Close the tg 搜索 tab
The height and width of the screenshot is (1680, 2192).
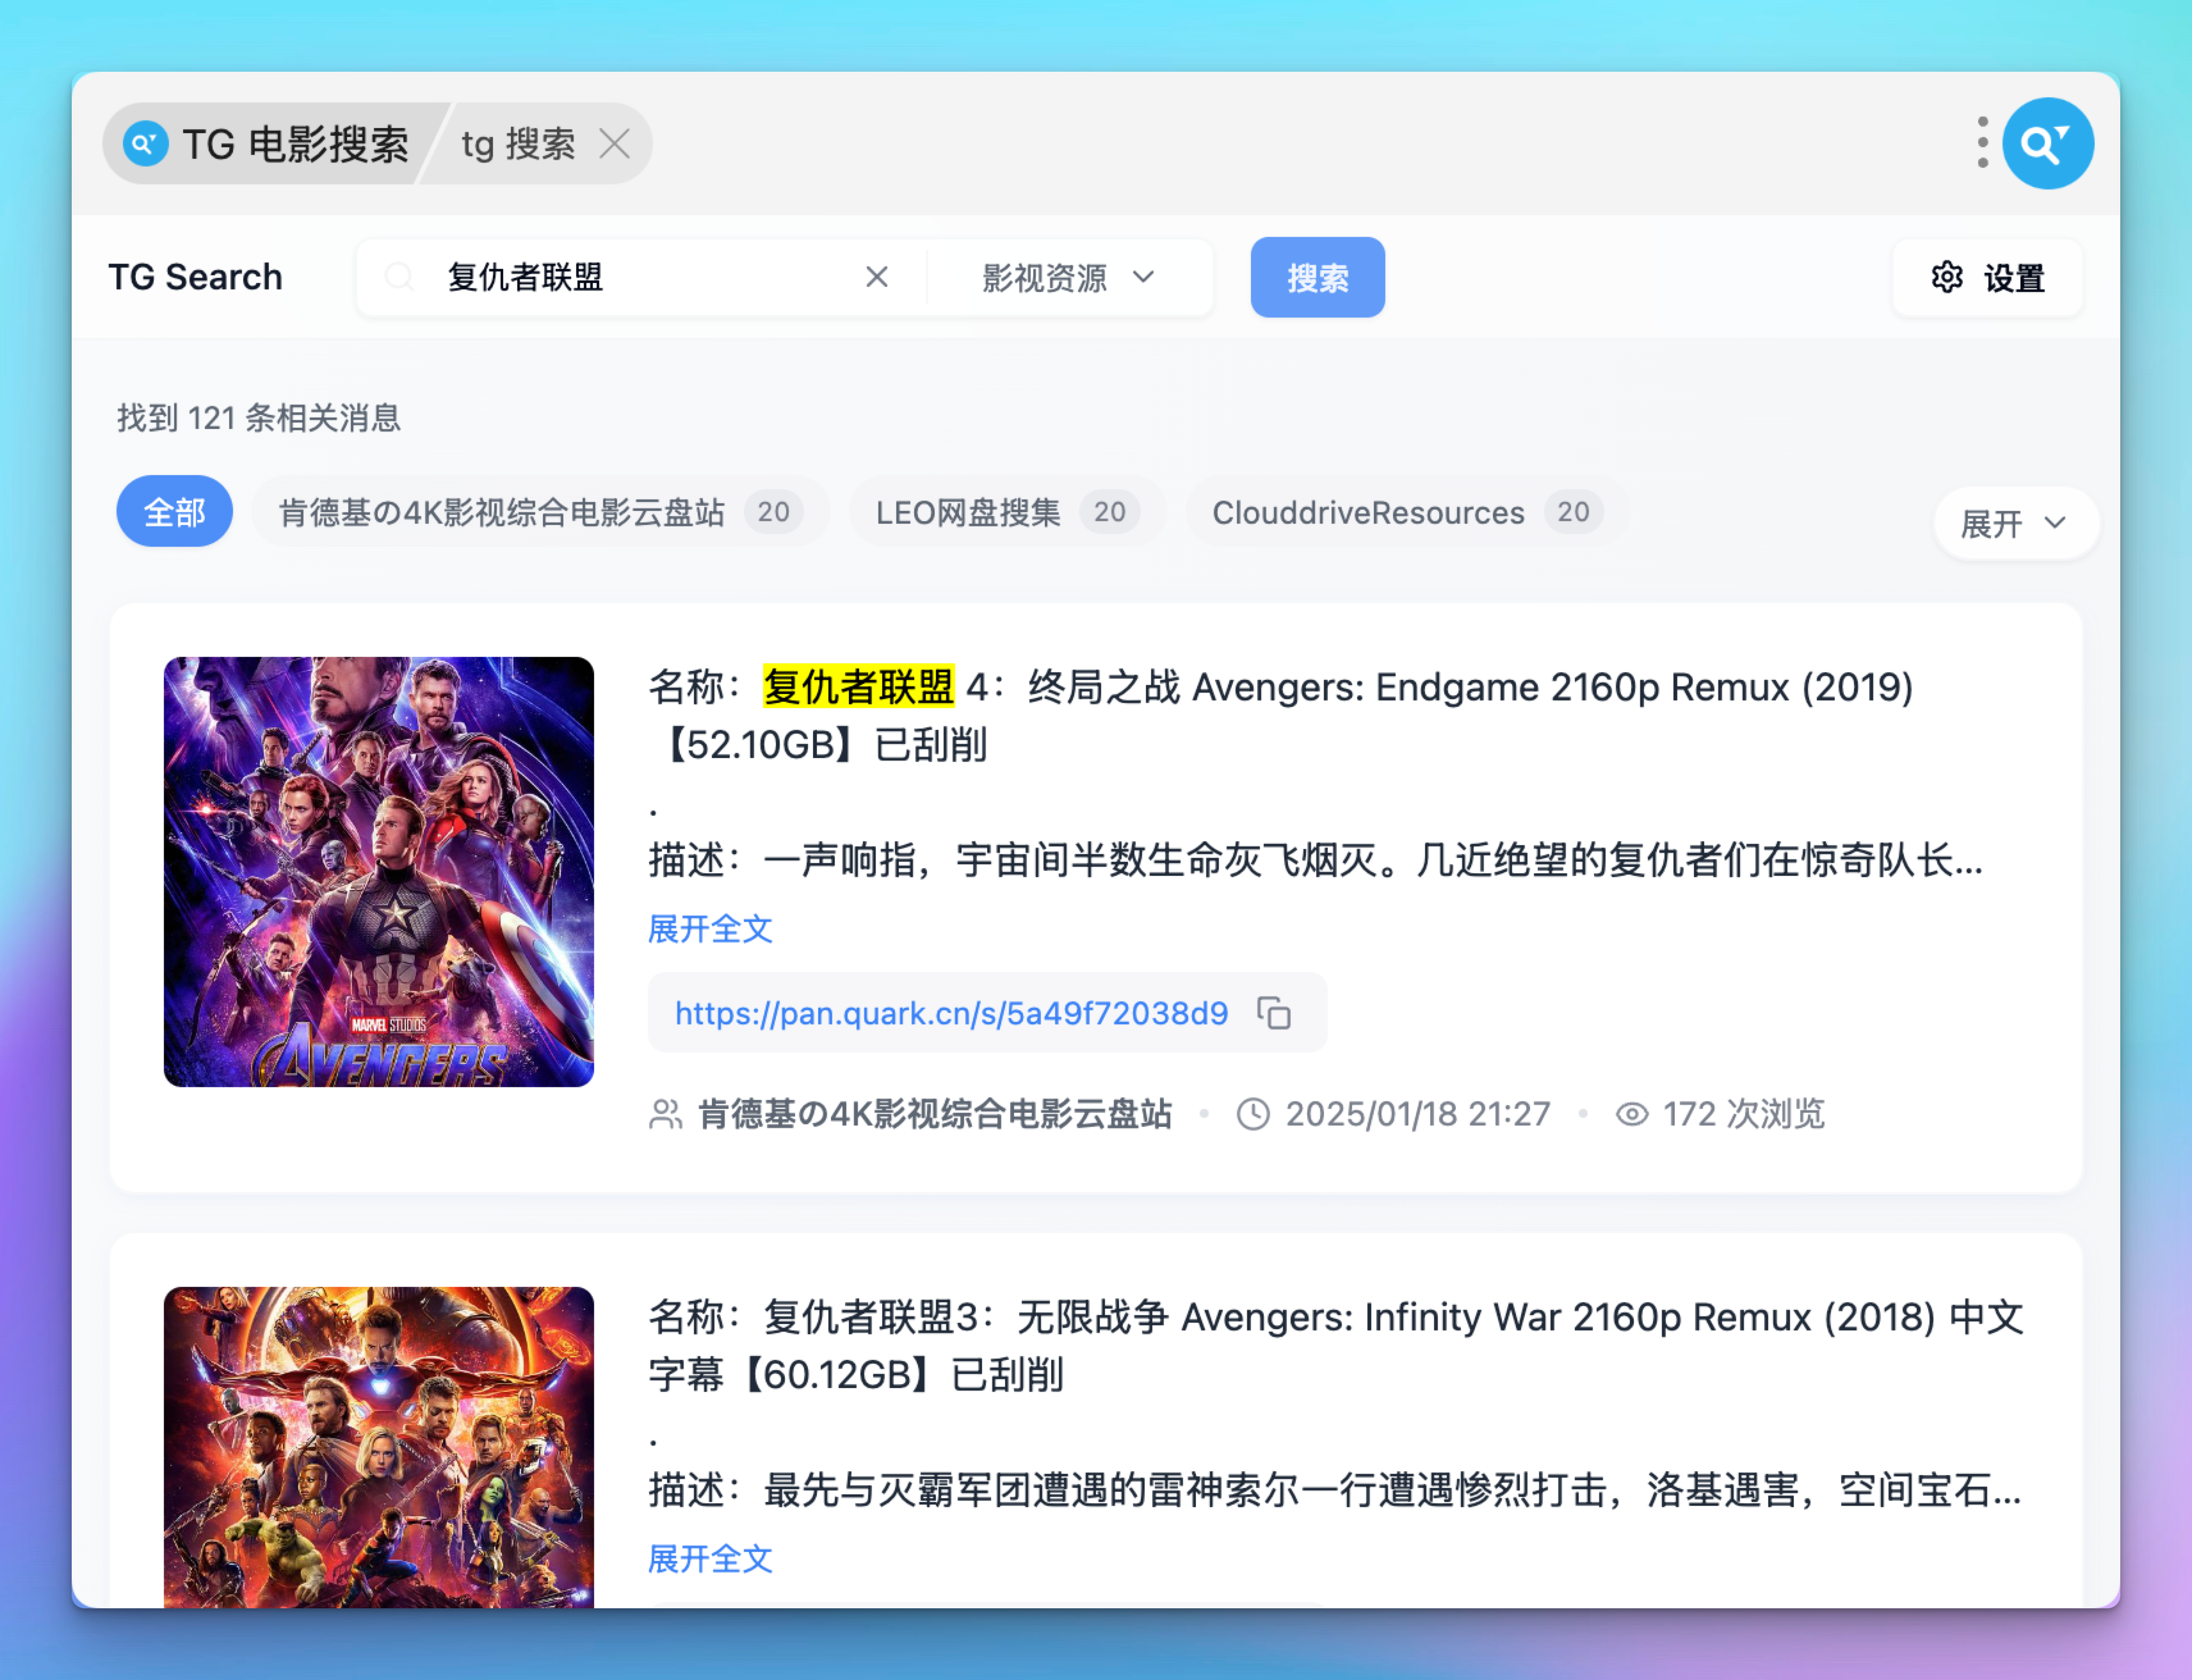[x=614, y=144]
